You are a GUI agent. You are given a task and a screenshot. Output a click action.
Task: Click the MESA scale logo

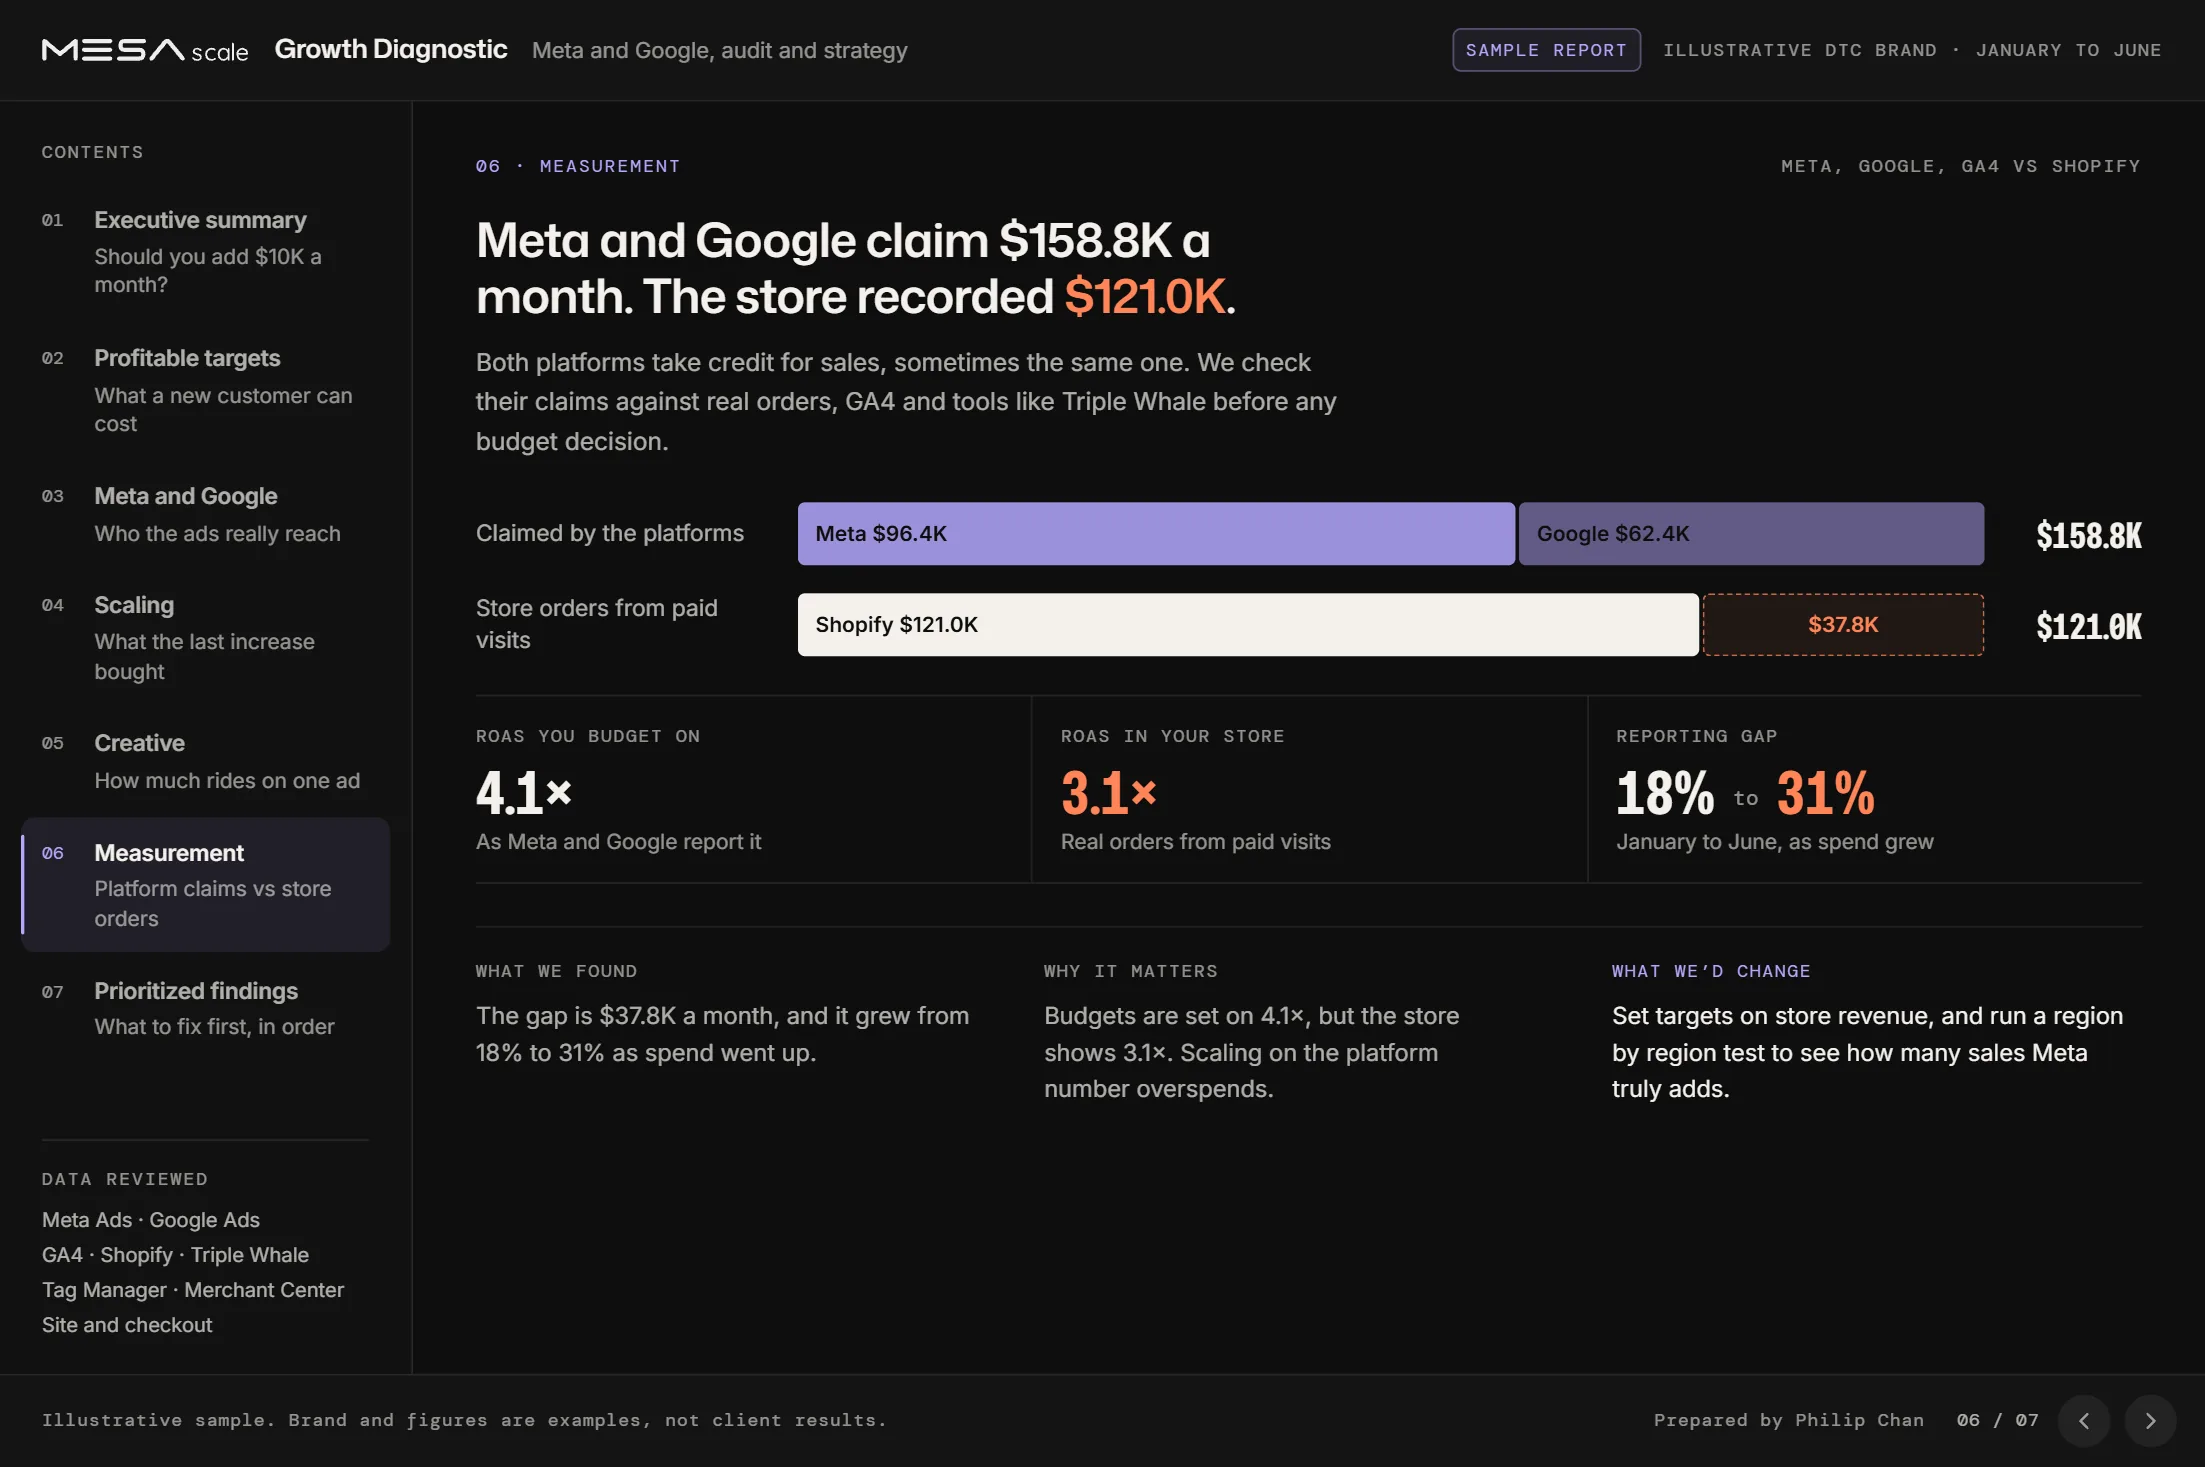145,50
